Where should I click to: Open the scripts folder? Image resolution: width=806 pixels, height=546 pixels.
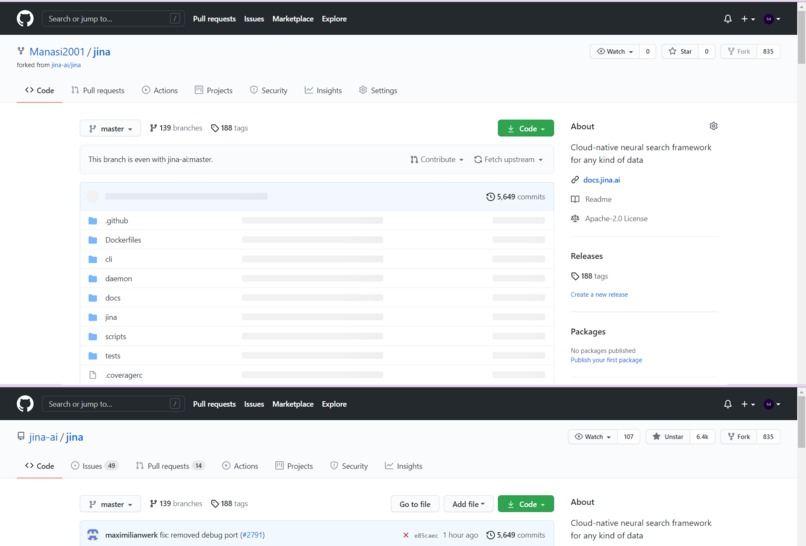tap(116, 336)
